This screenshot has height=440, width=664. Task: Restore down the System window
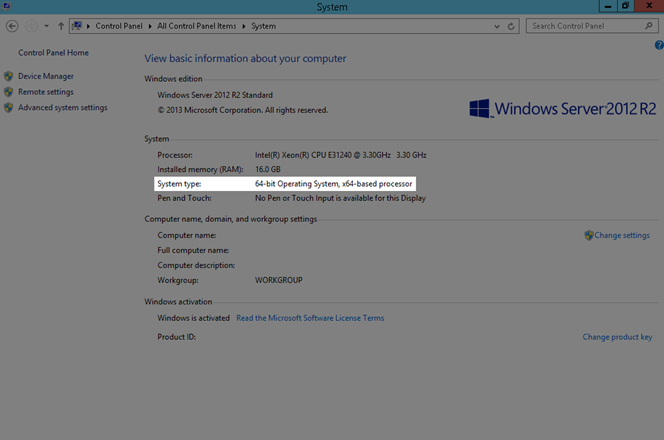(625, 6)
